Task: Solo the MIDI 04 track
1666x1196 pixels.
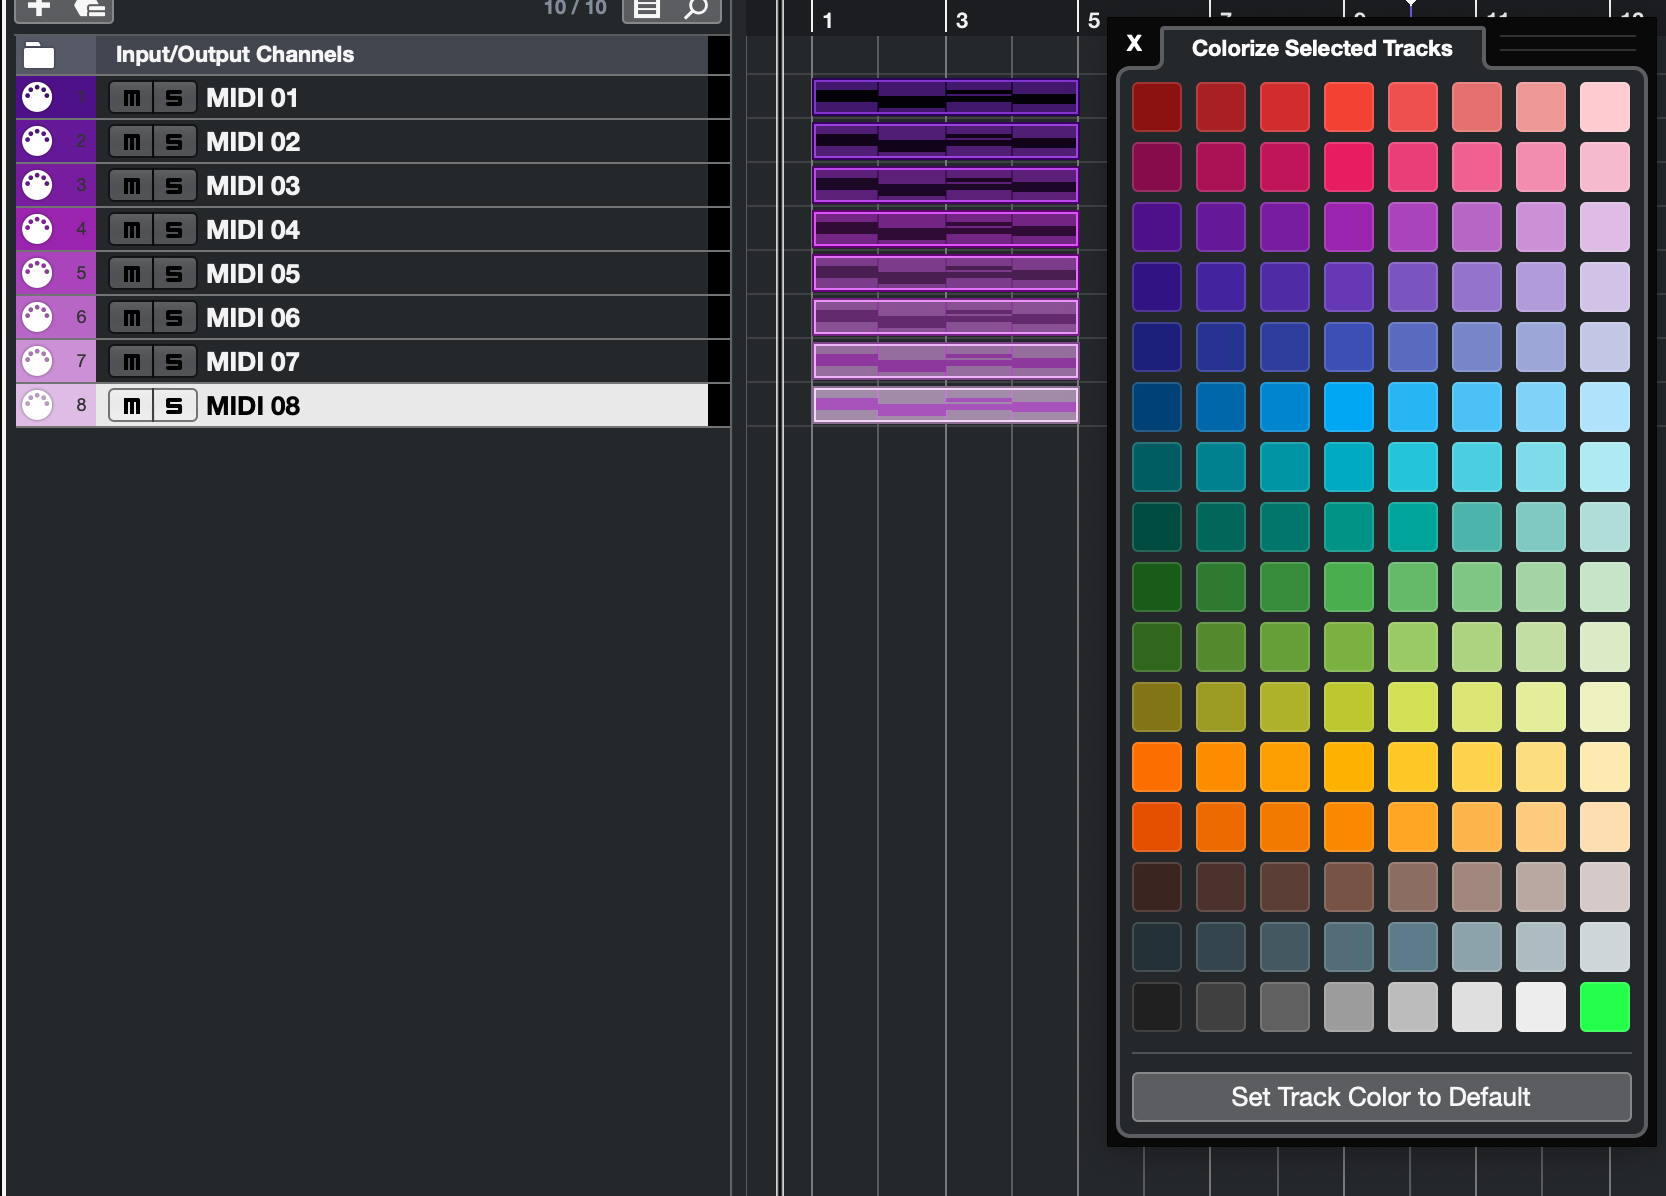Action: [174, 230]
